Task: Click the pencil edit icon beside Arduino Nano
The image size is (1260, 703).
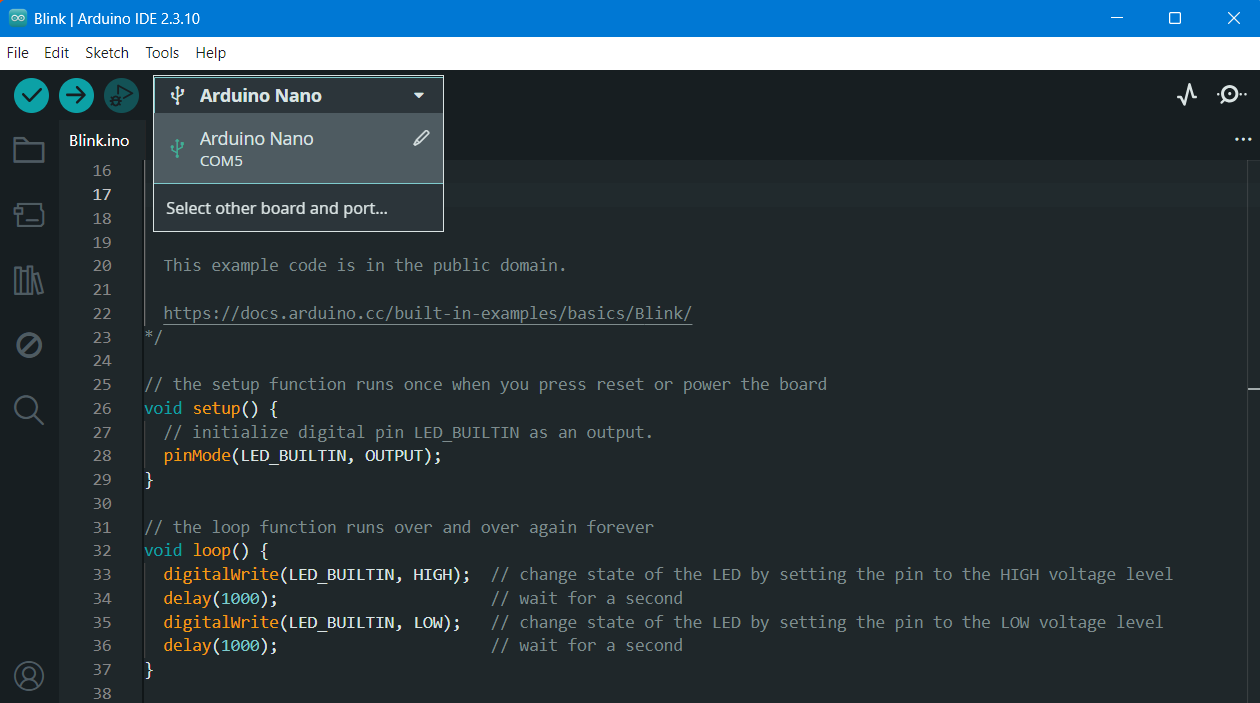Action: pyautogui.click(x=421, y=138)
